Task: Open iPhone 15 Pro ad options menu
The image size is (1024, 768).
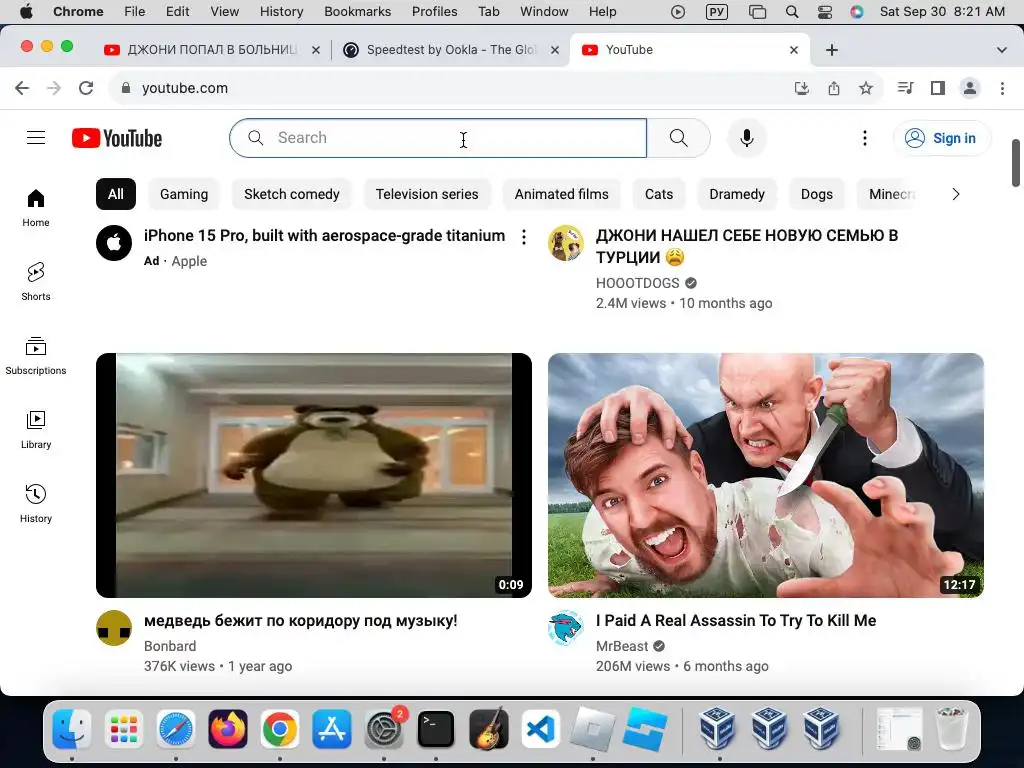Action: coord(524,237)
